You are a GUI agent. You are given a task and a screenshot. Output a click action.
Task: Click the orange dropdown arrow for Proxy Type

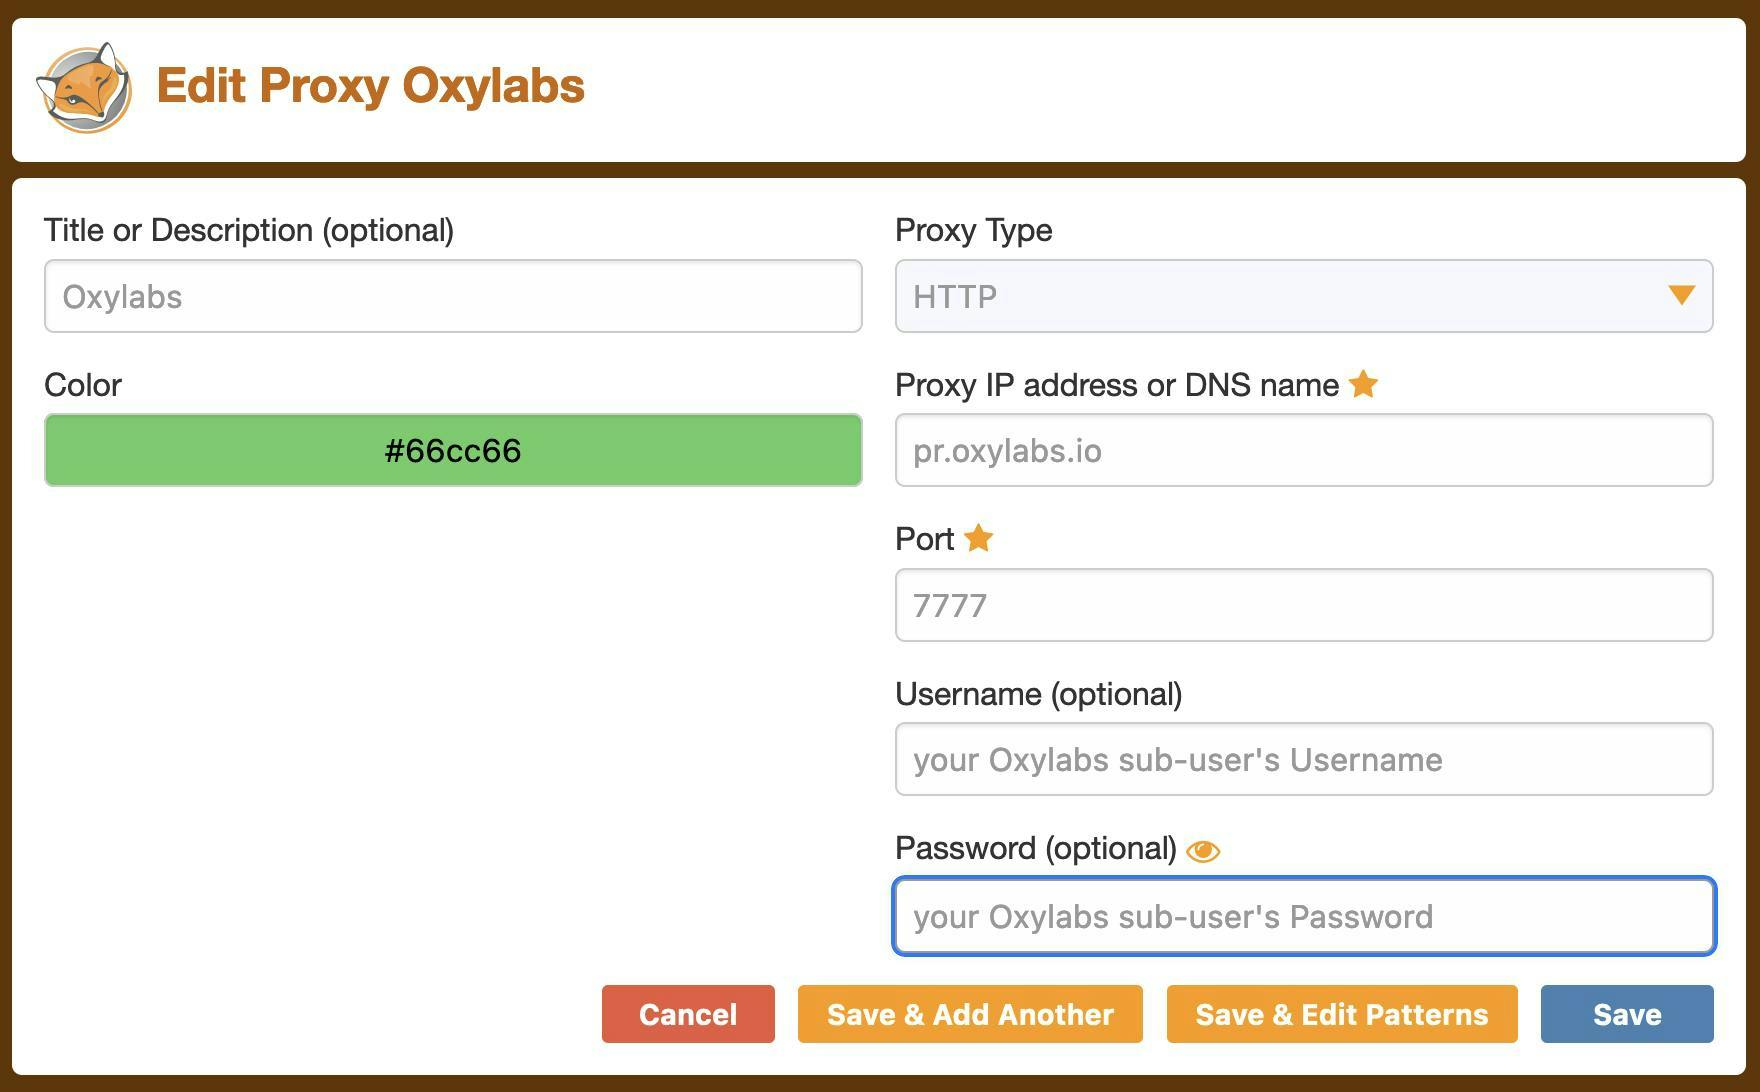coord(1681,296)
